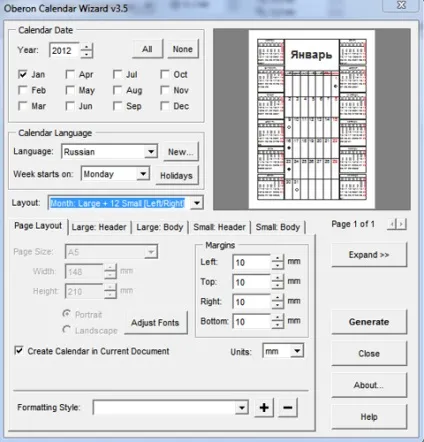Switch to the Large: Header tab
The image size is (424, 442).
[99, 227]
